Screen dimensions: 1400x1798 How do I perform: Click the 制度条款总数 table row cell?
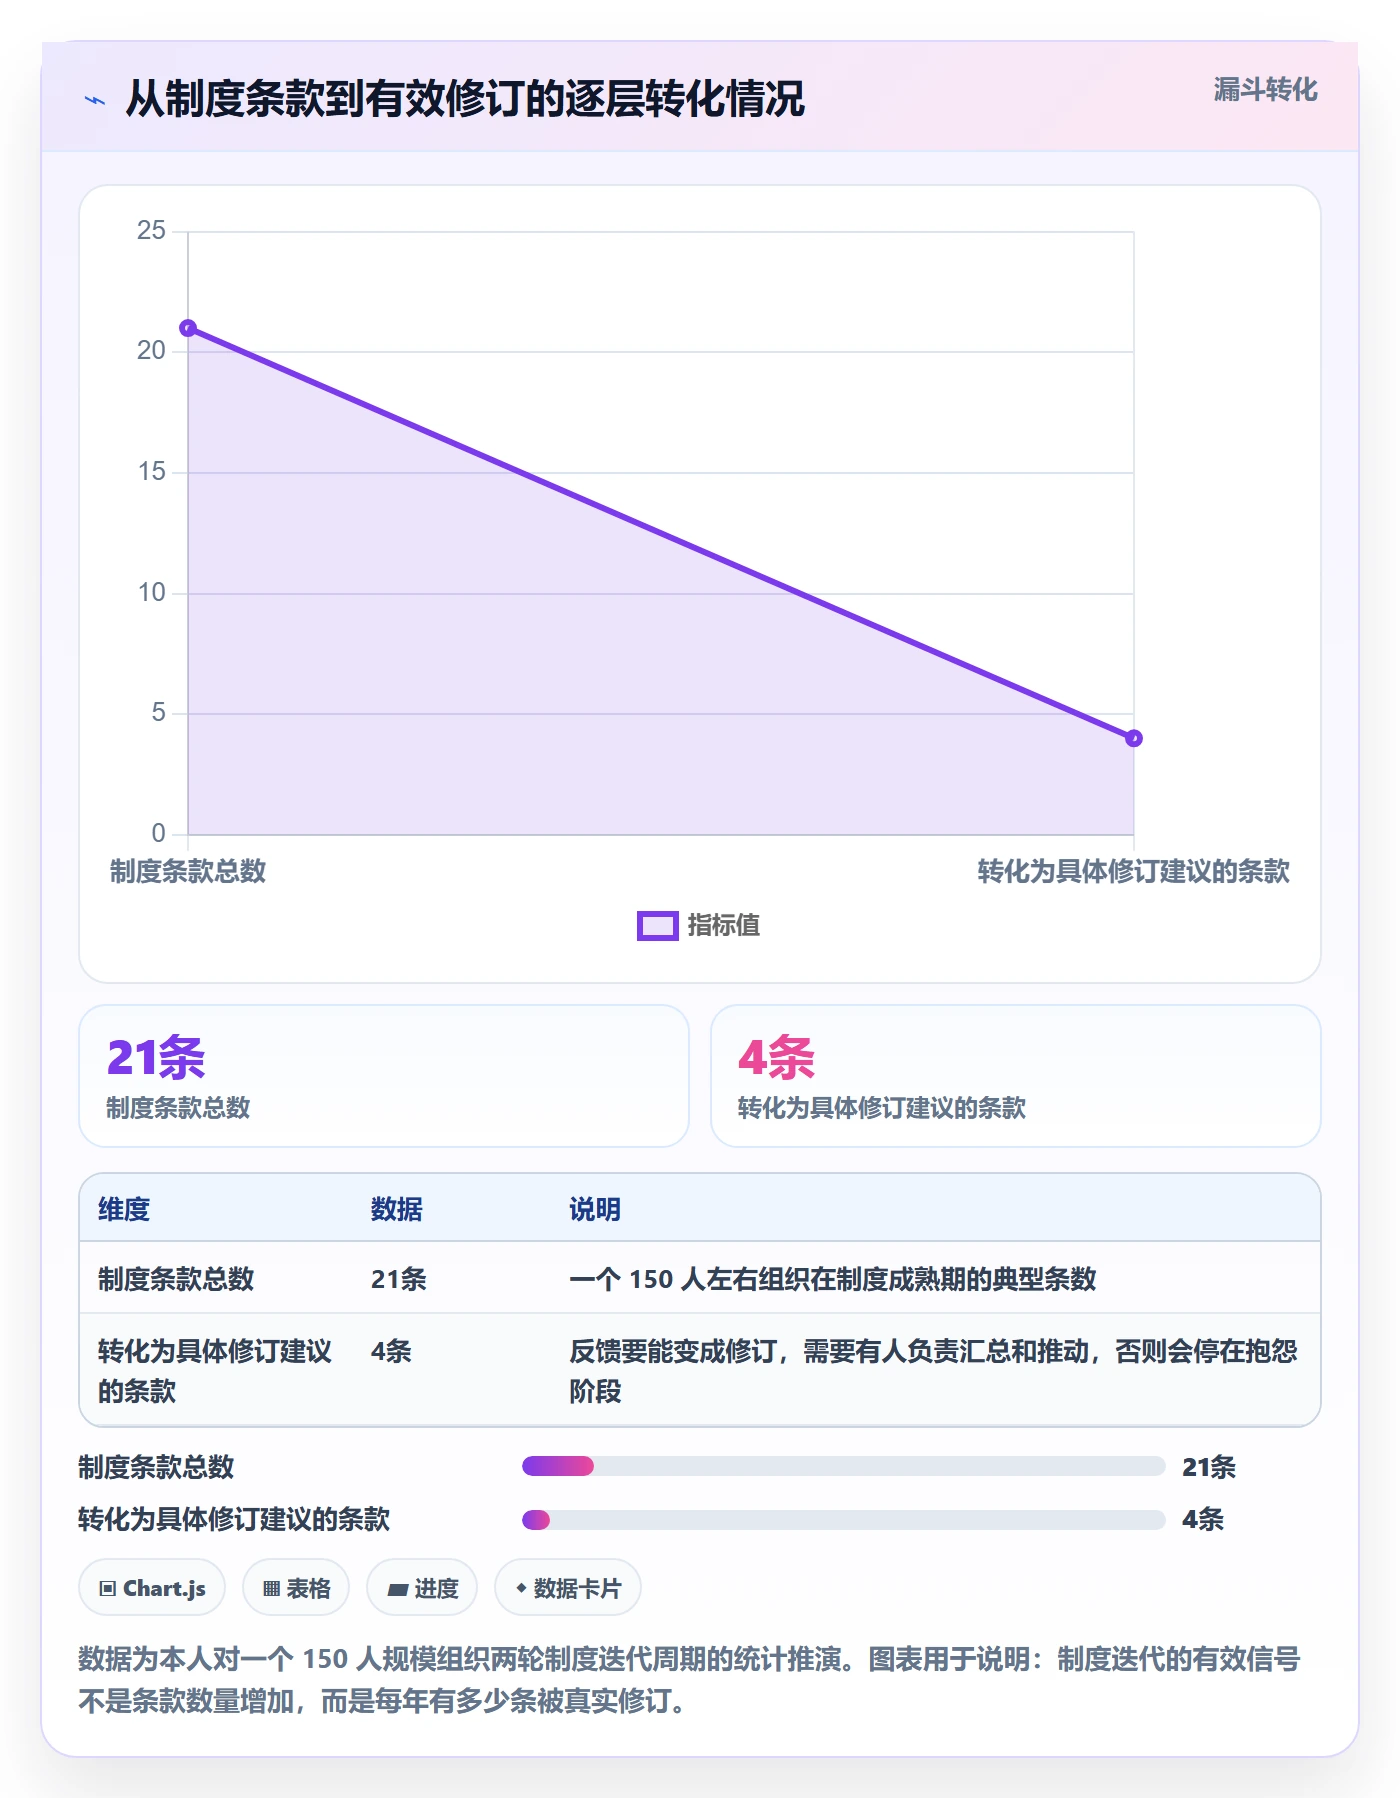(176, 1279)
